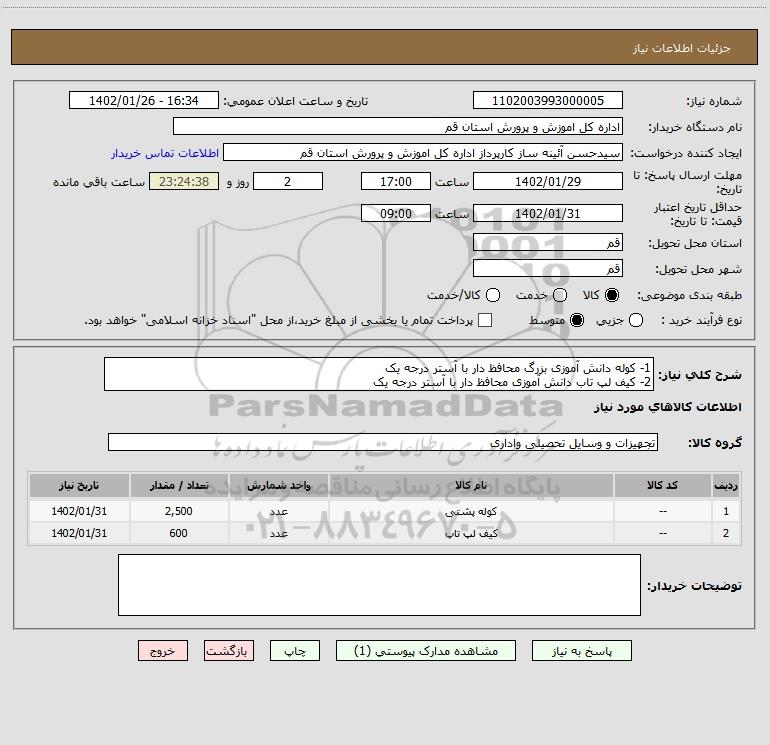Click the remaining days field showing 2

[288, 181]
